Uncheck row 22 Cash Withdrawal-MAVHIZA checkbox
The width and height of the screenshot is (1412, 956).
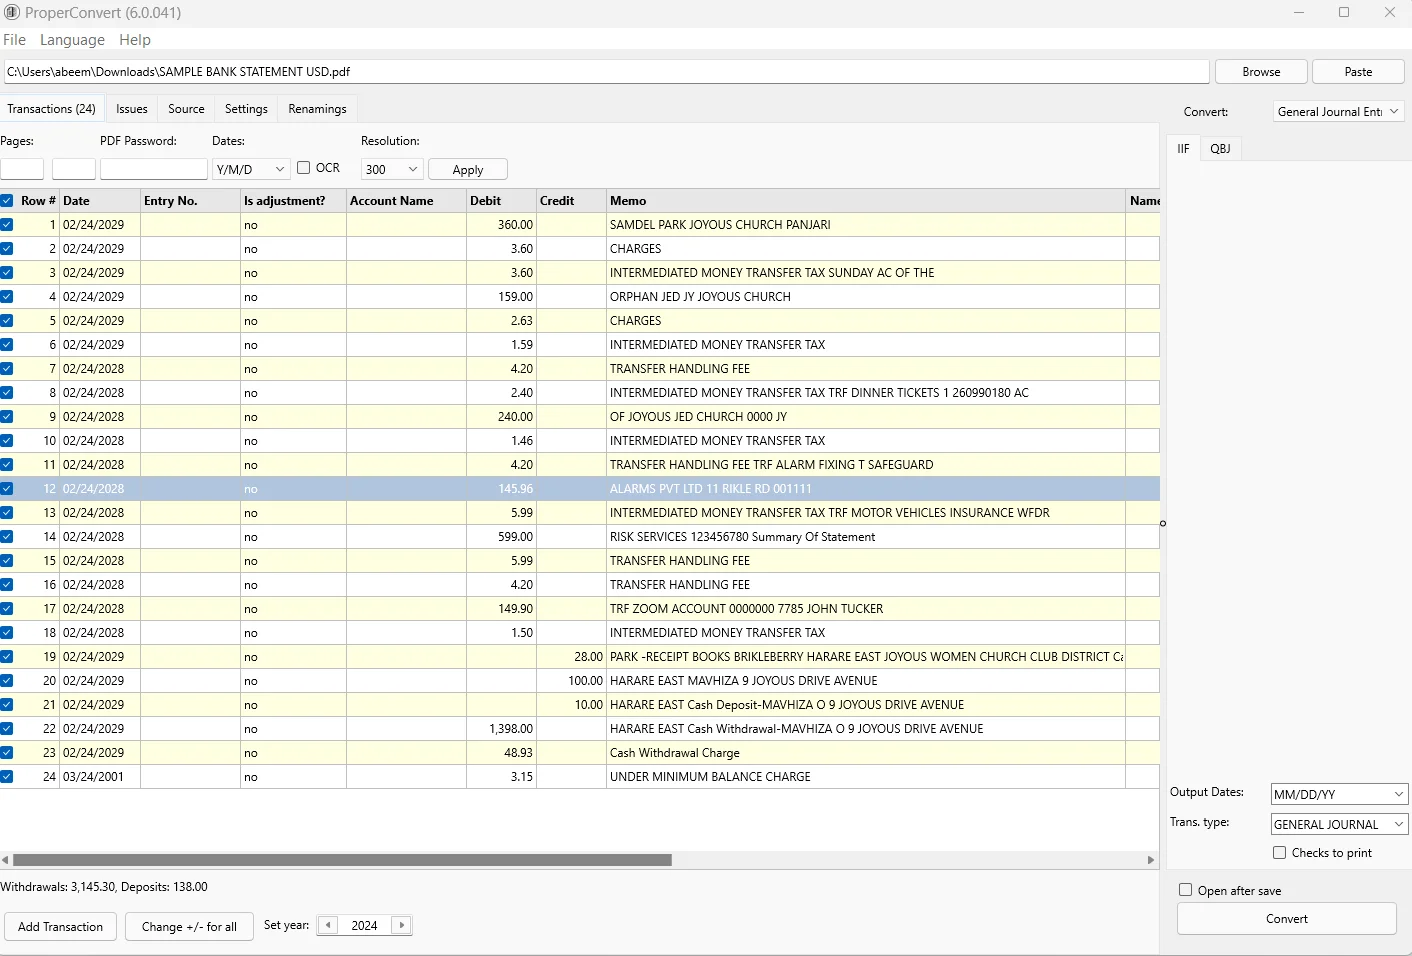(x=6, y=729)
